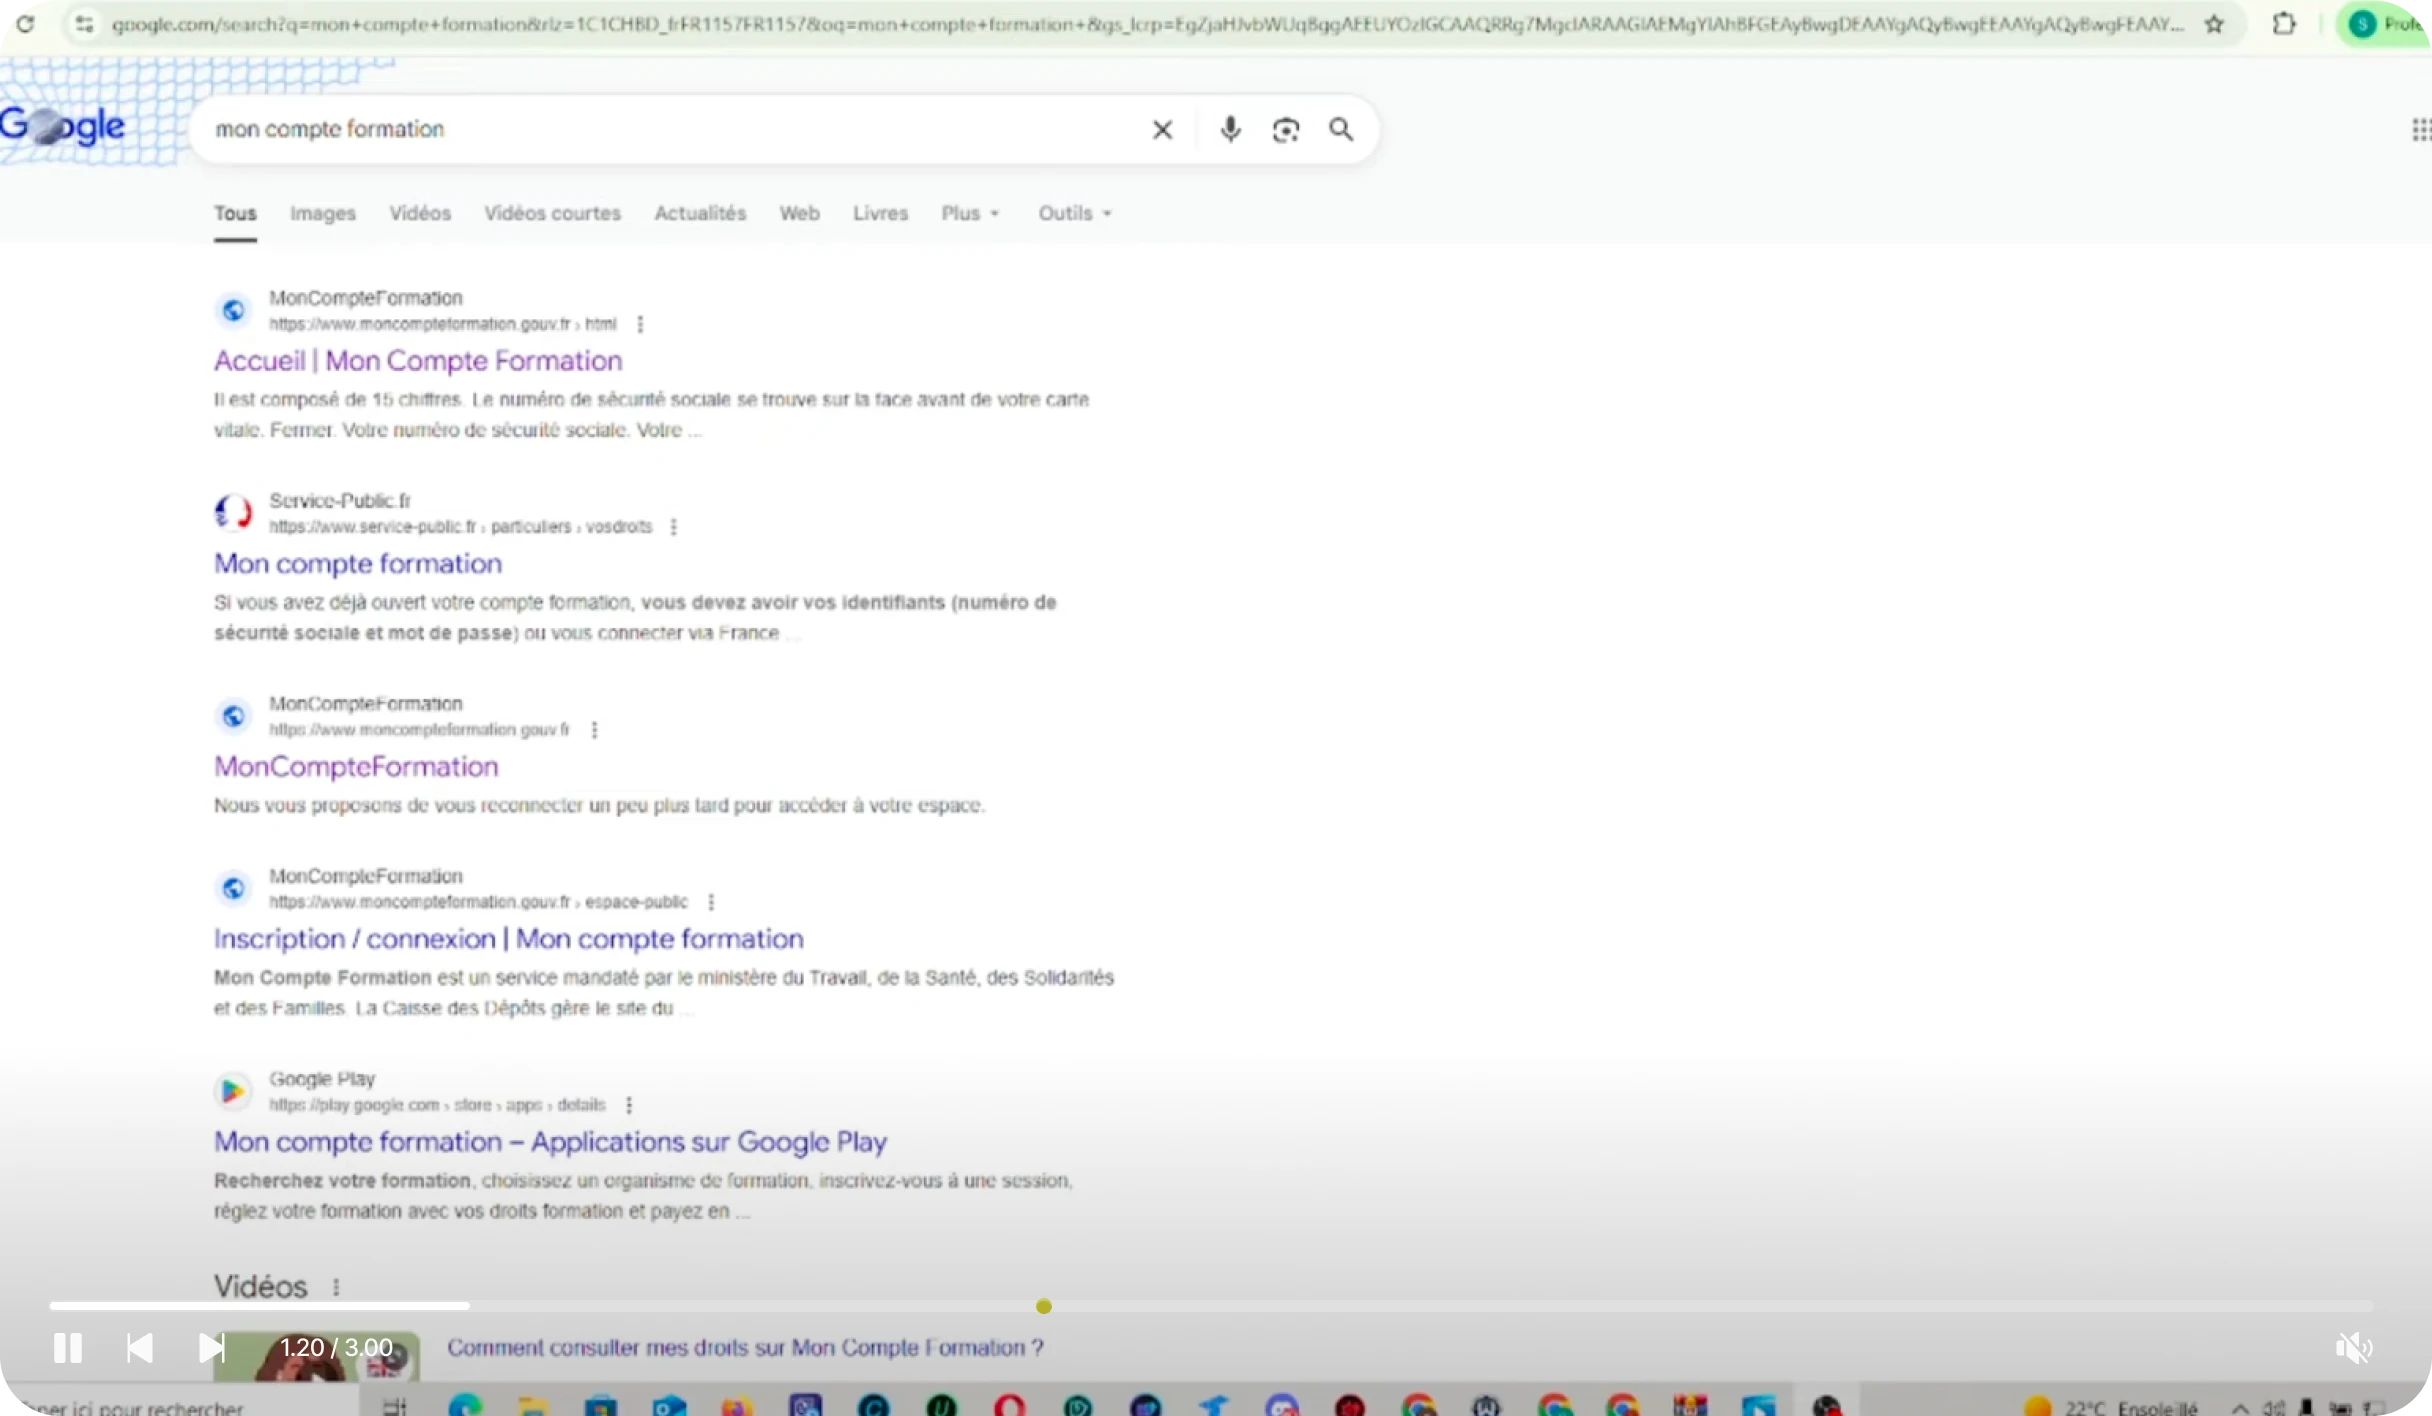Open the browser extensions puzzle icon
2432x1416 pixels.
[x=2284, y=23]
